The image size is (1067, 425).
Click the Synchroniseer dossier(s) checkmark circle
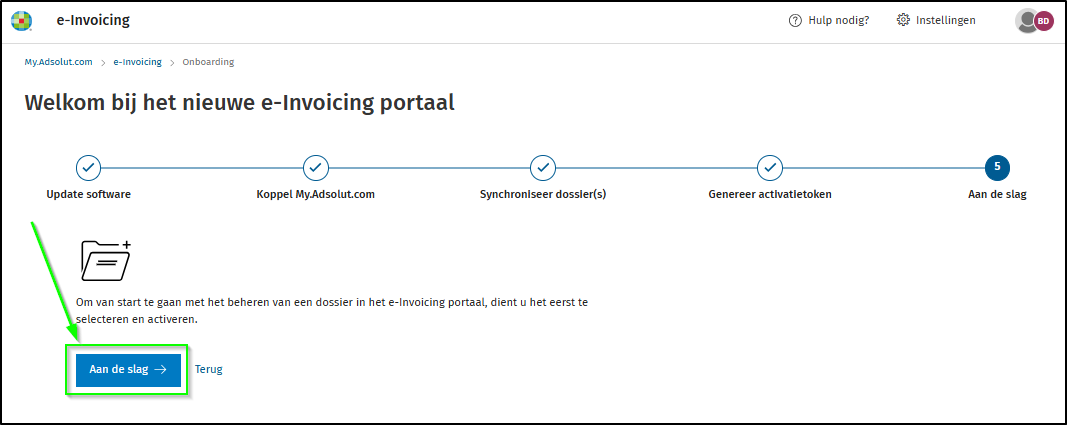coord(542,167)
